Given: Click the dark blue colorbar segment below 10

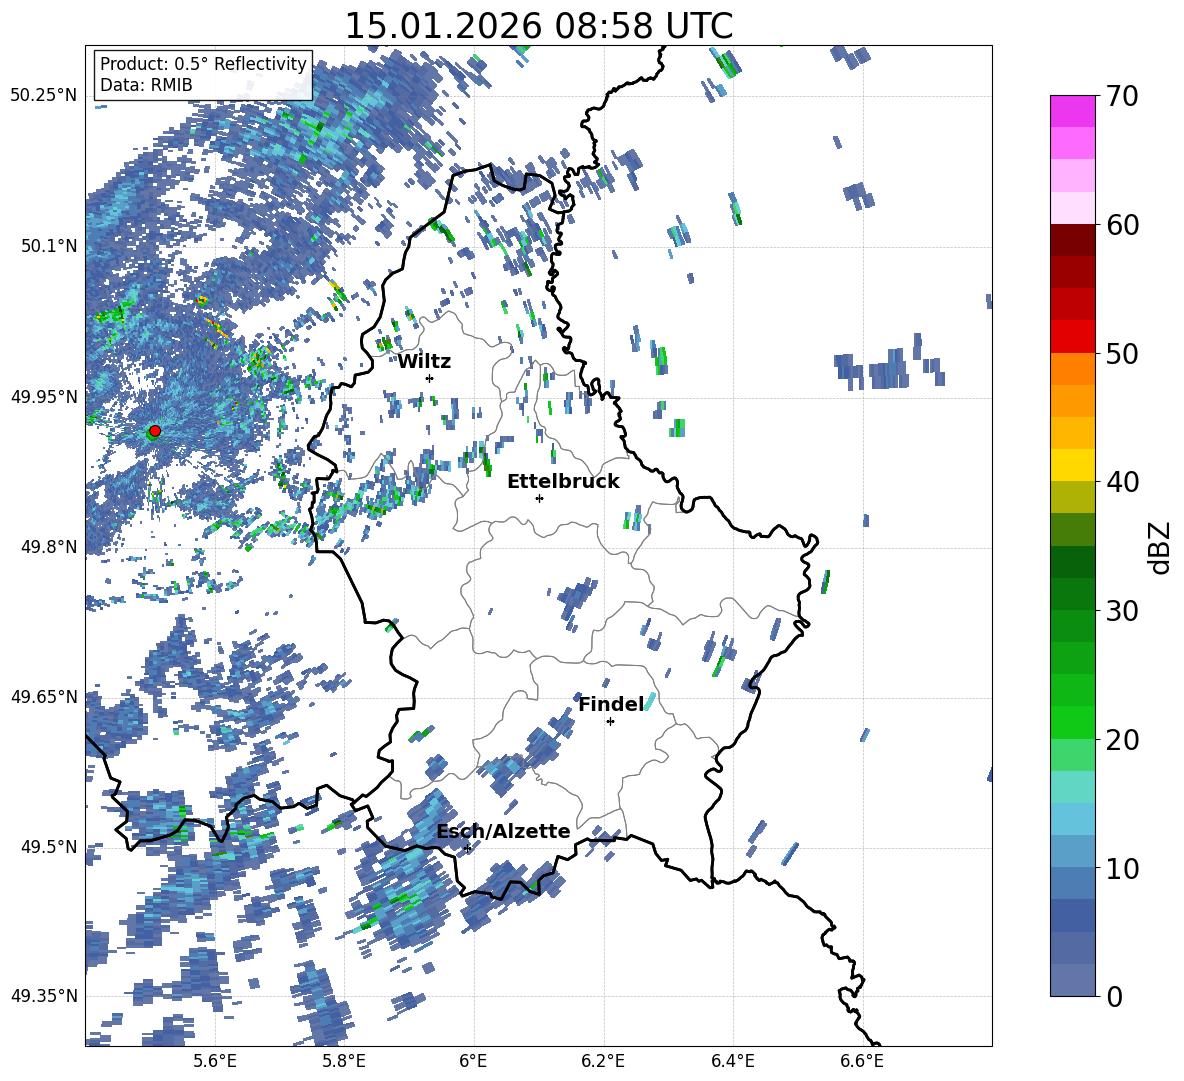Looking at the screenshot, I should [x=1072, y=914].
